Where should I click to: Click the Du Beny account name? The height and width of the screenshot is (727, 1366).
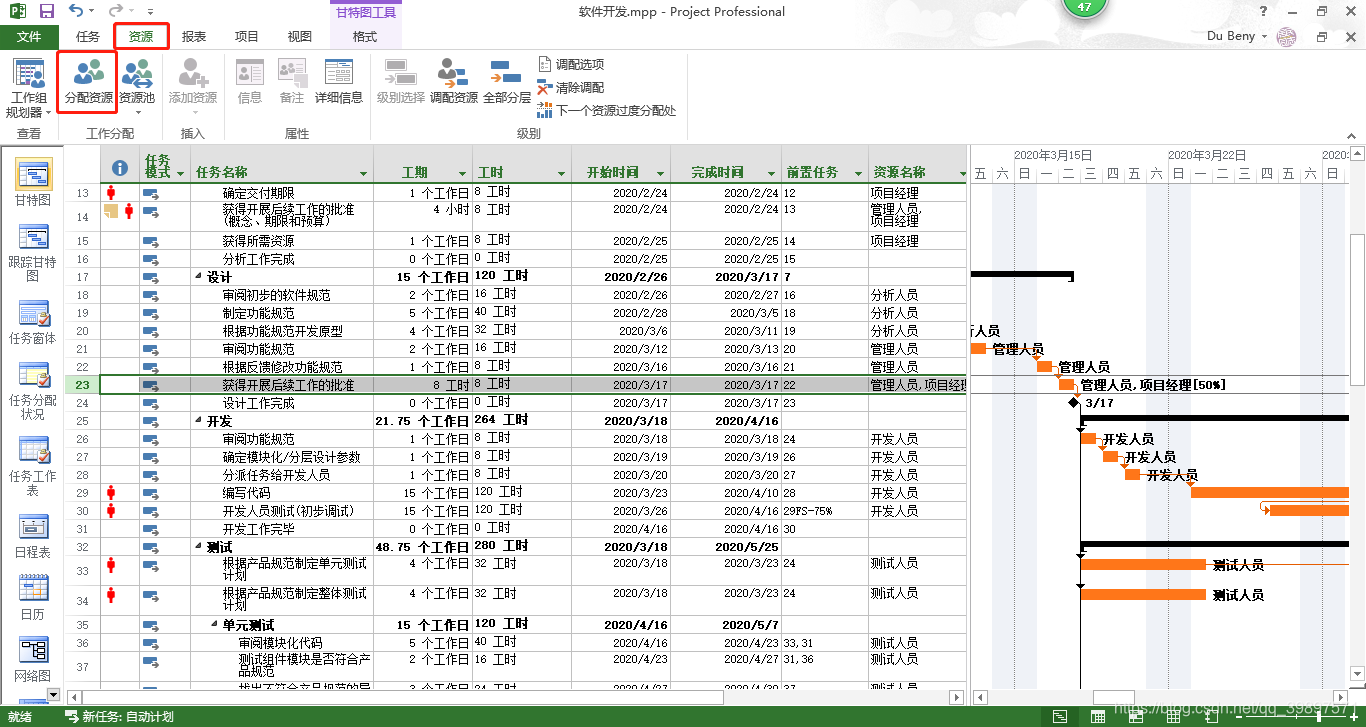[x=1231, y=36]
